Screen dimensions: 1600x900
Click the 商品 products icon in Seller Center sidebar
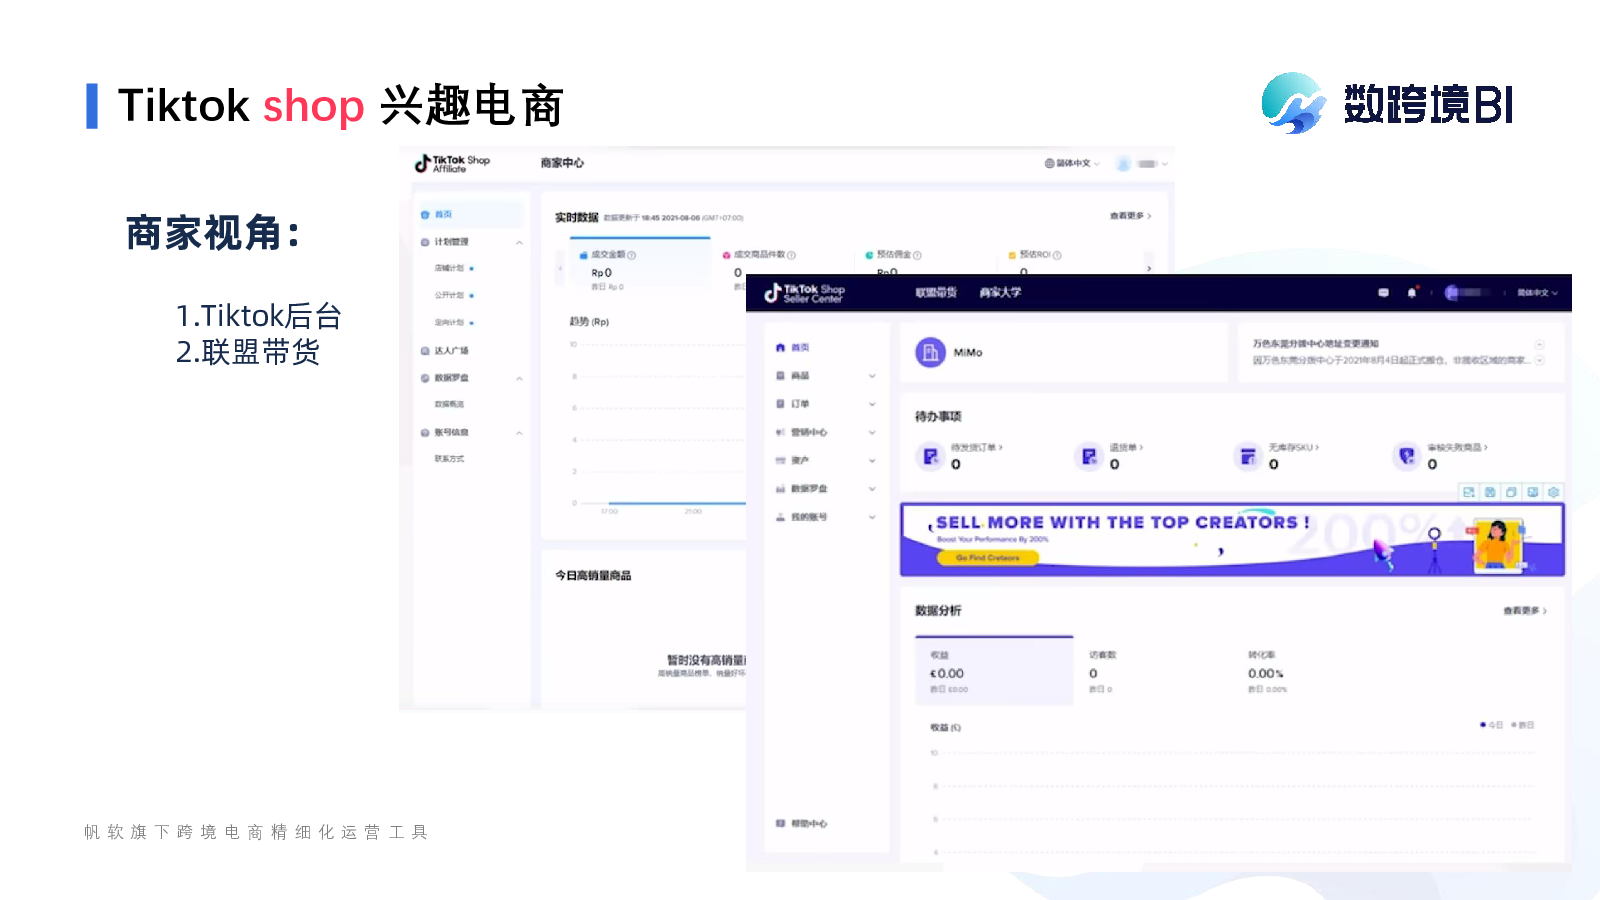click(x=781, y=376)
